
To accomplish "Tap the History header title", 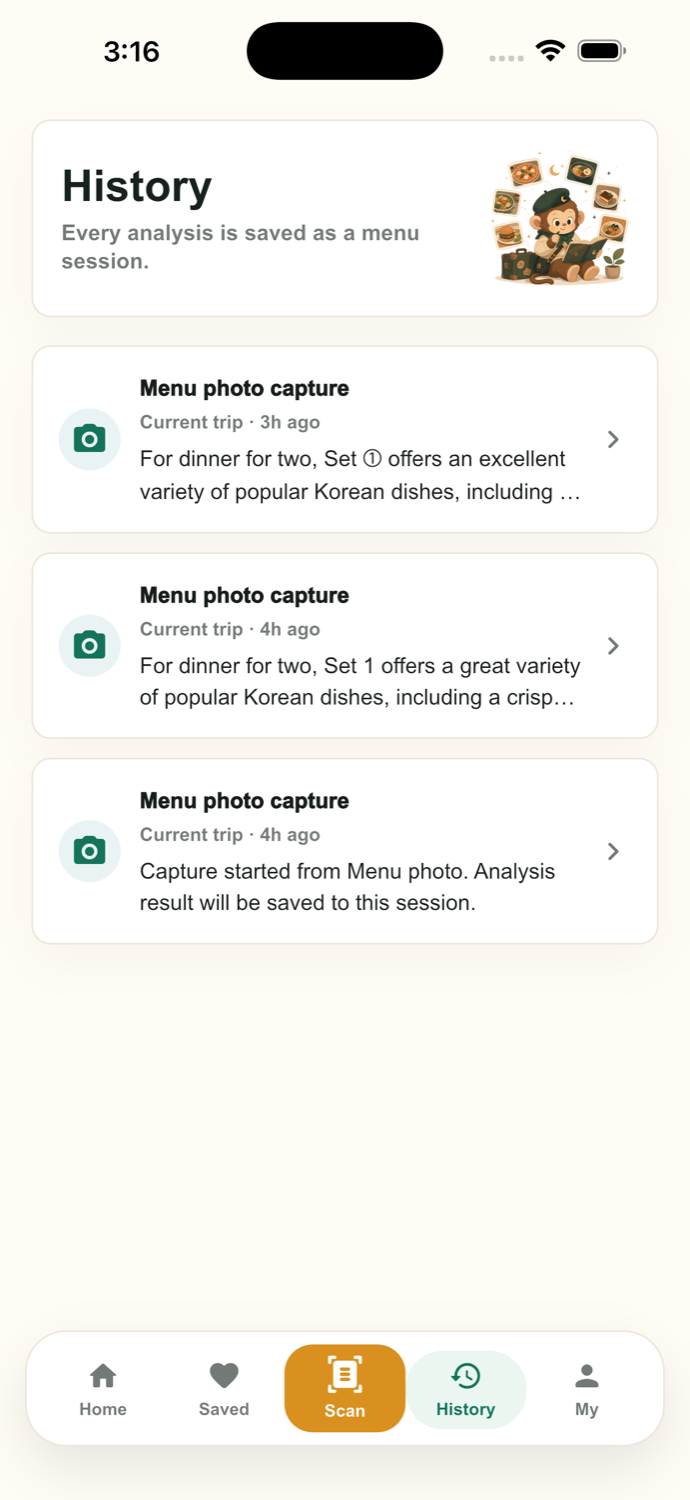I will point(137,187).
